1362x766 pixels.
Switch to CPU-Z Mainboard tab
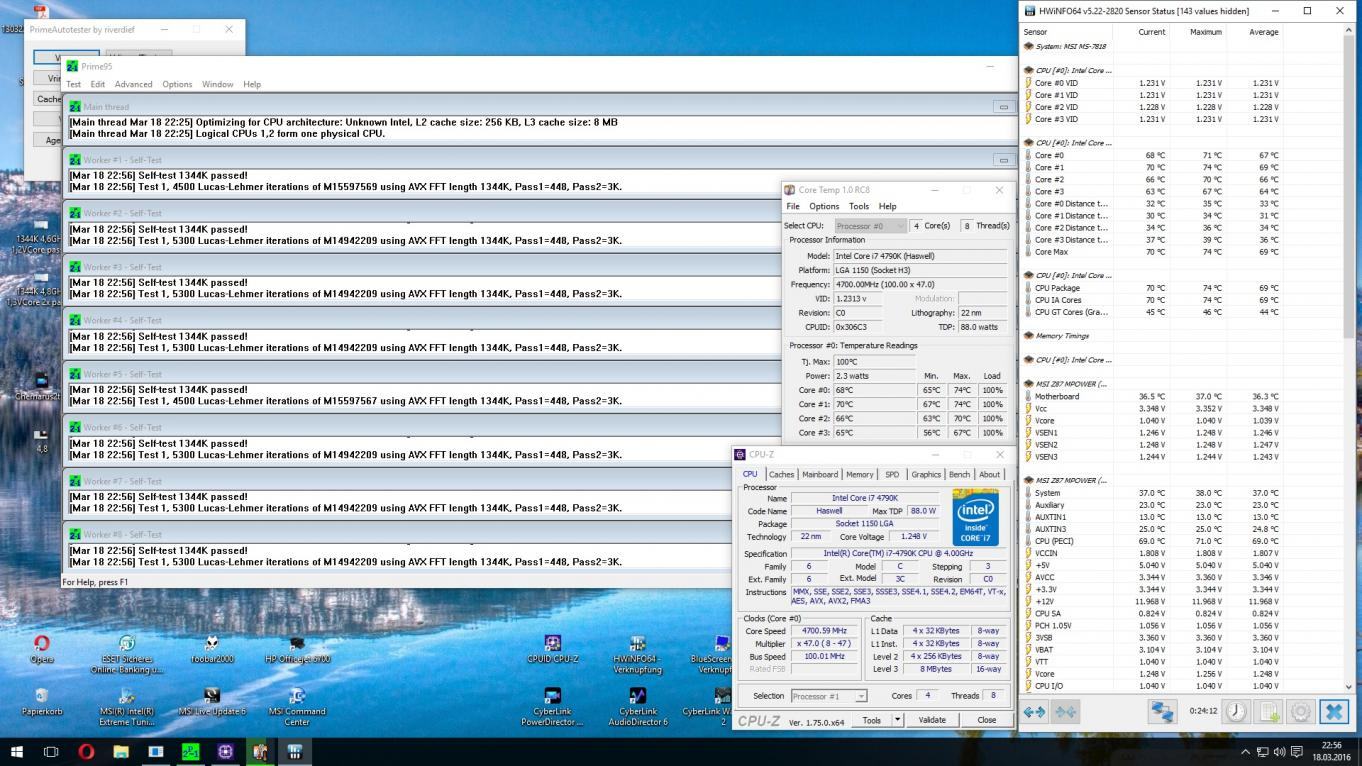click(x=820, y=474)
